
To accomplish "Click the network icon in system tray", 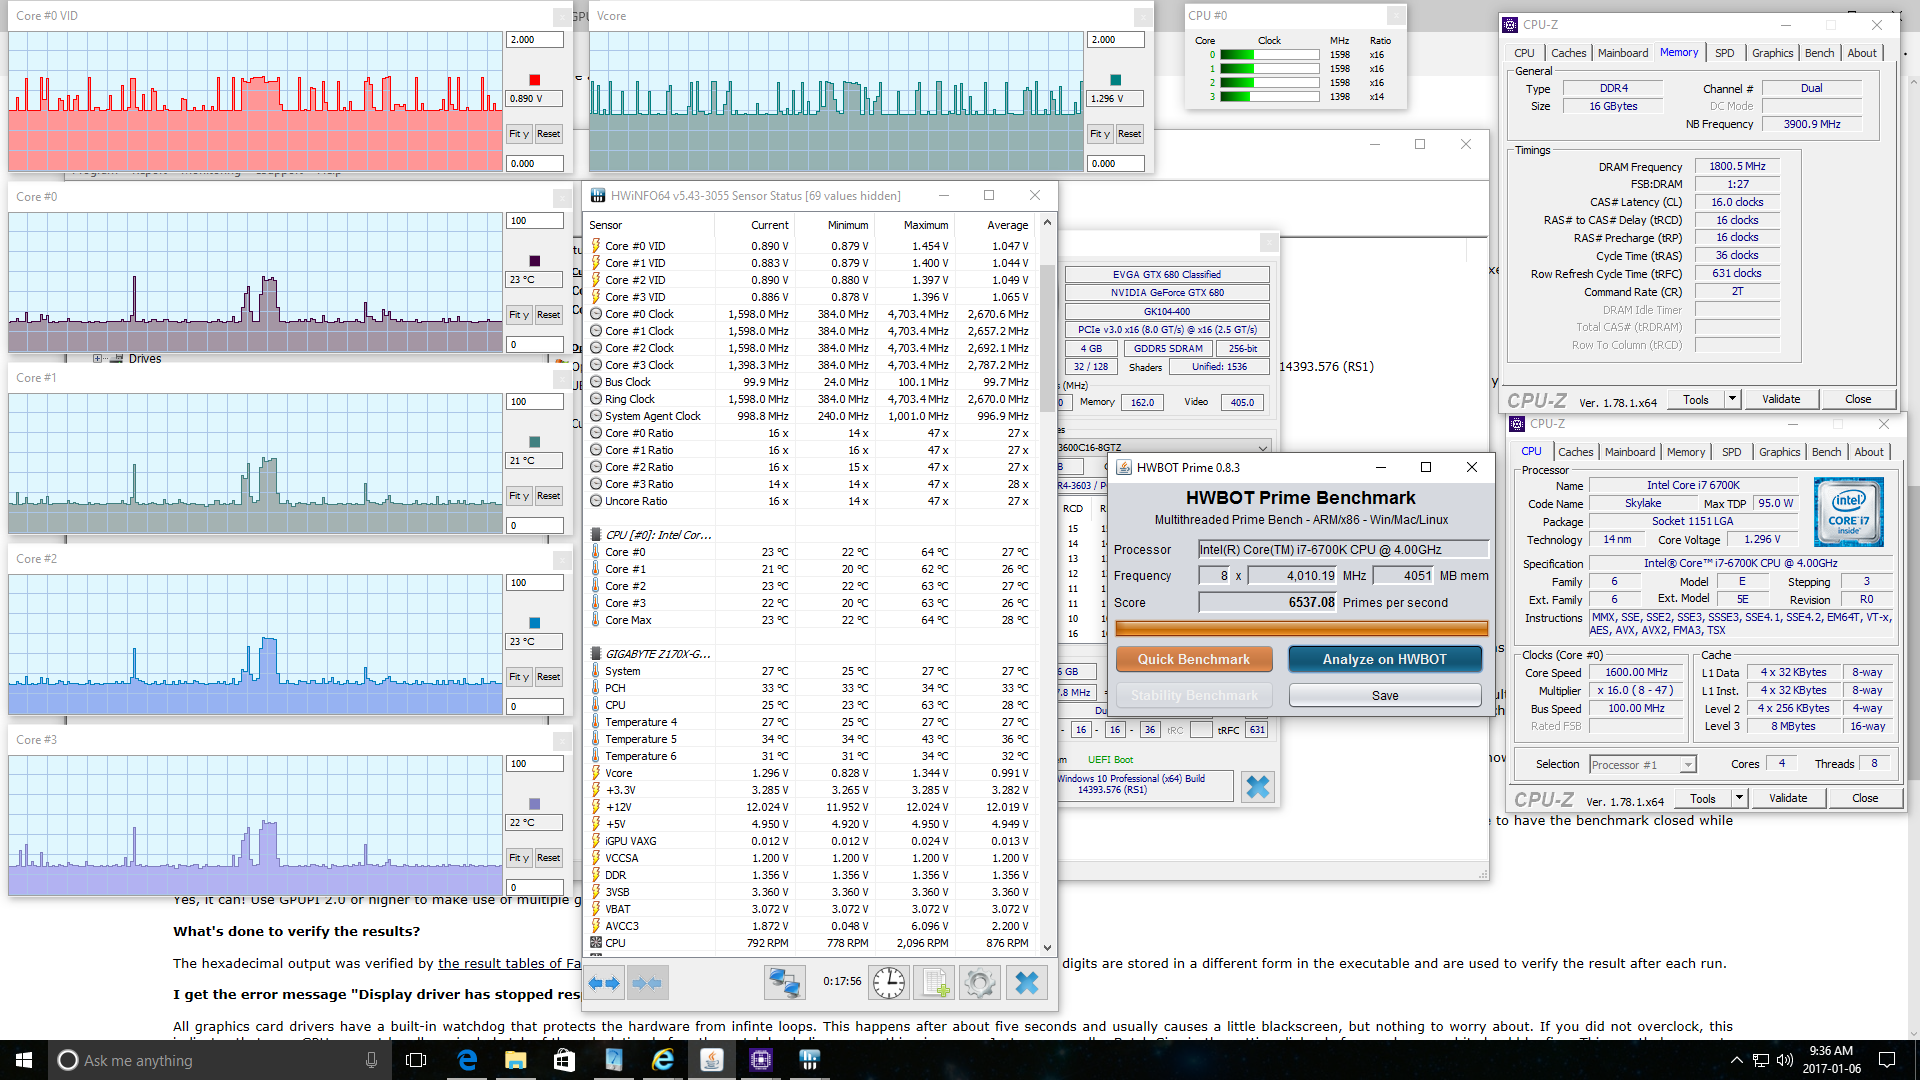I will click(1761, 1060).
